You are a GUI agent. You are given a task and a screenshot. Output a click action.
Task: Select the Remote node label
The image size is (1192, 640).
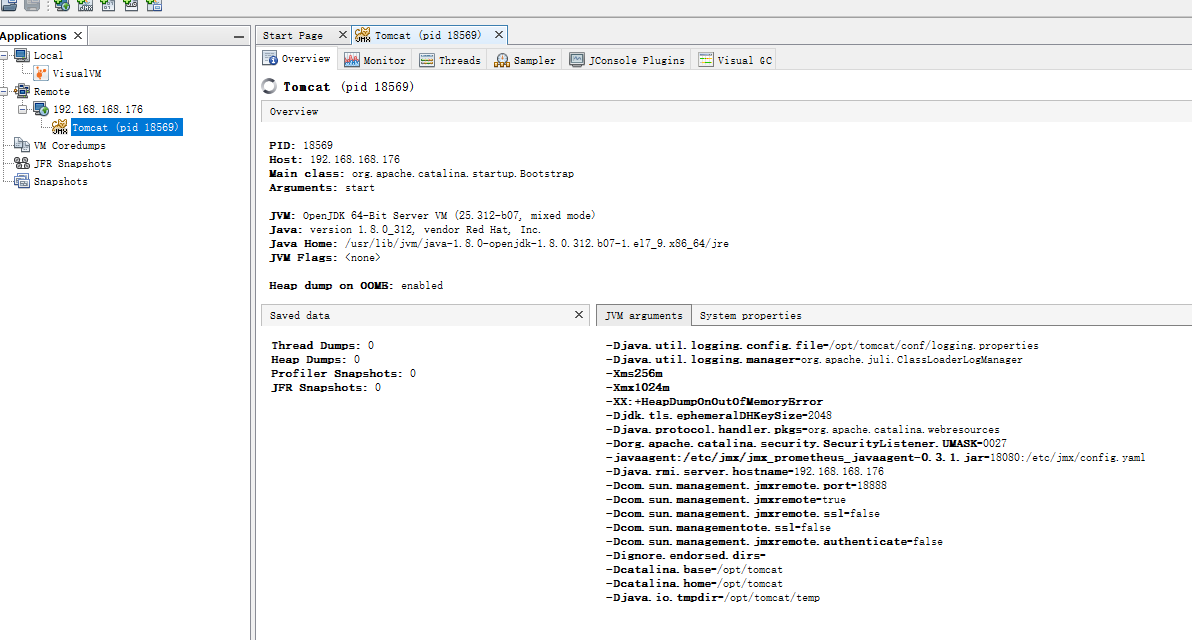pos(52,91)
